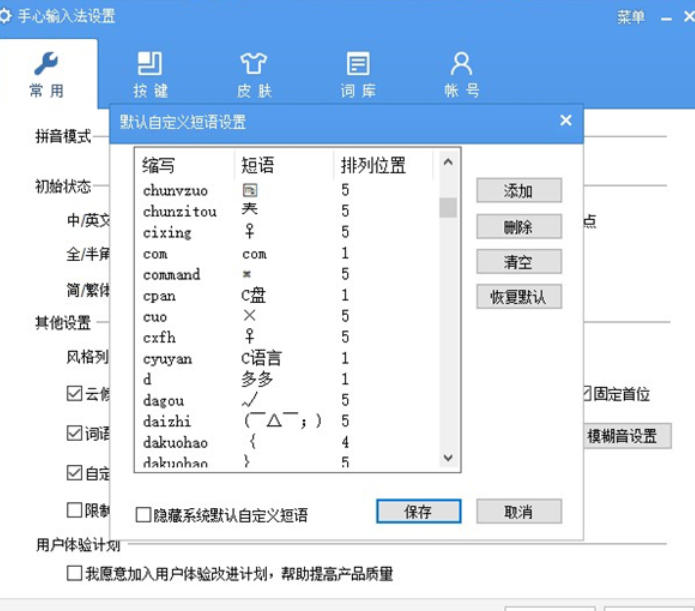Image resolution: width=695 pixels, height=611 pixels.
Task: Check 我愿意加入用户体验改进计划 option
Action: [74, 573]
